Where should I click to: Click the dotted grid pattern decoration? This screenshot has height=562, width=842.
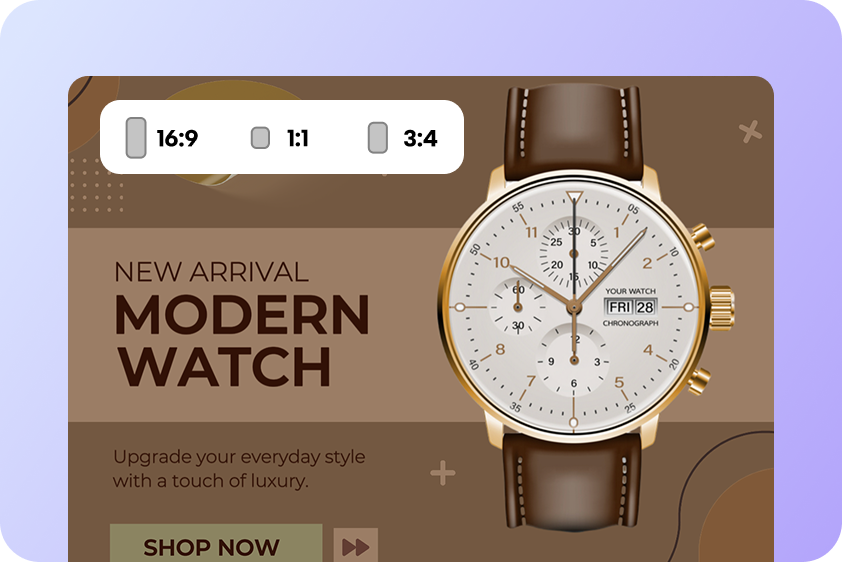pos(97,185)
